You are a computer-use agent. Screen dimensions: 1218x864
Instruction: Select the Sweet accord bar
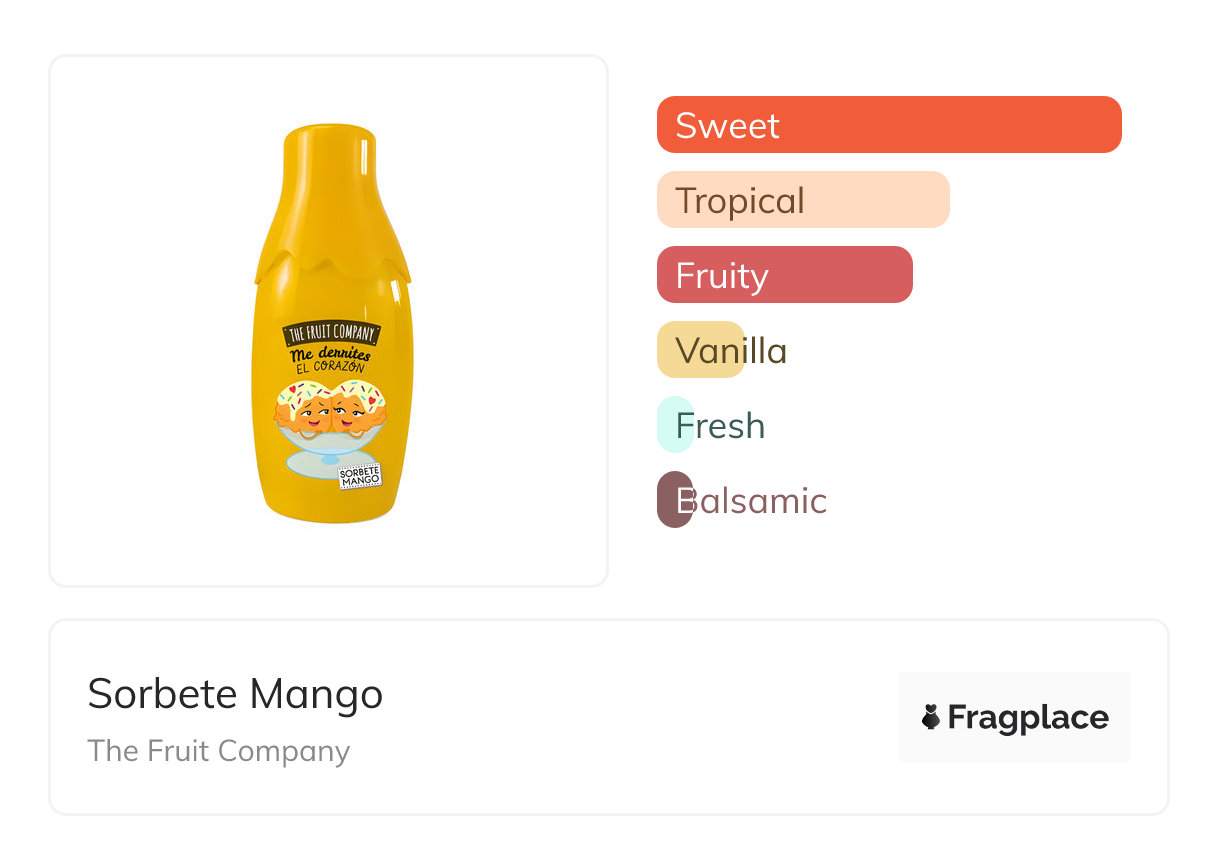(889, 125)
